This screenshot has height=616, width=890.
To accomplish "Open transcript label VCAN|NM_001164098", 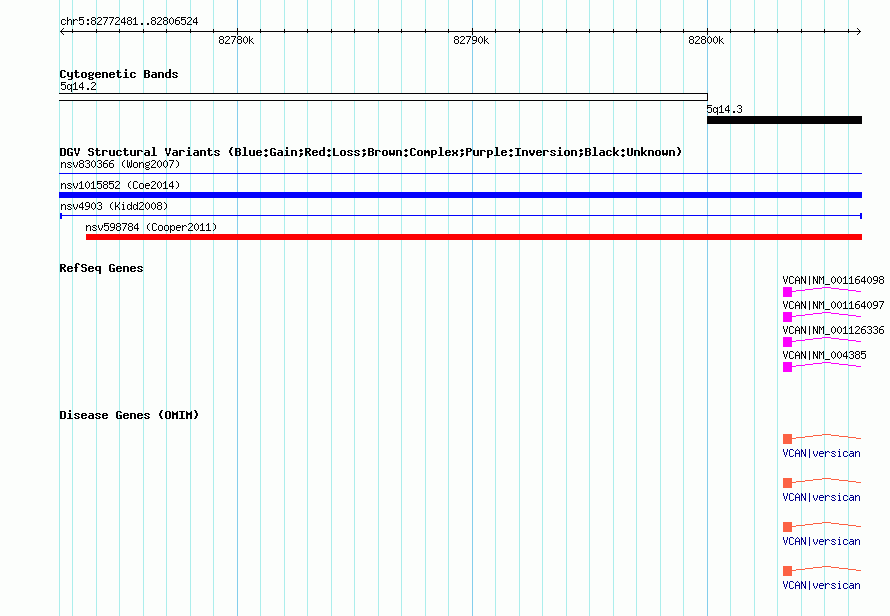I will coord(833,280).
